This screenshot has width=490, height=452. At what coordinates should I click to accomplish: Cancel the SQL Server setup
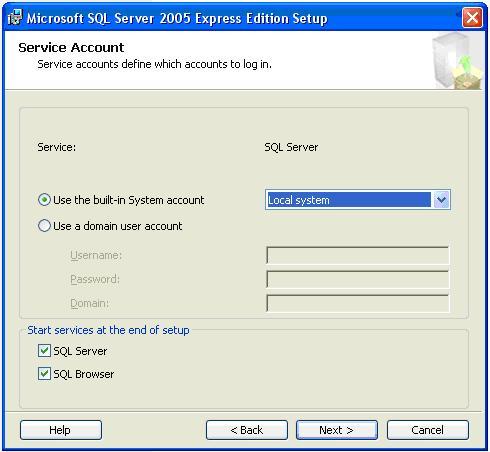coord(428,430)
